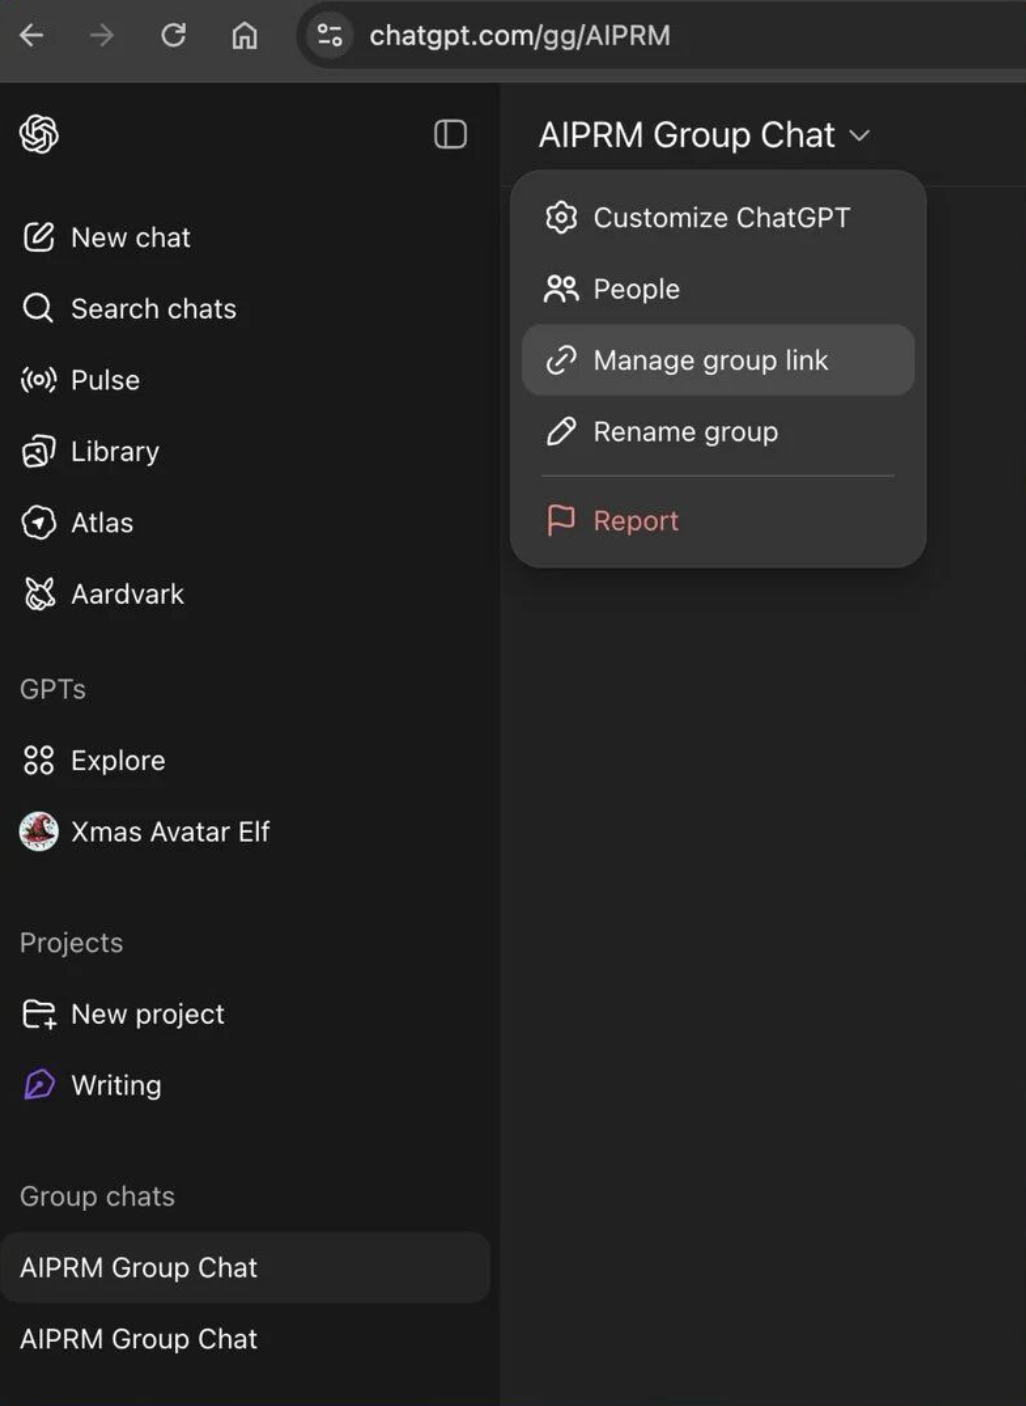Click Manage group link option

coord(710,360)
